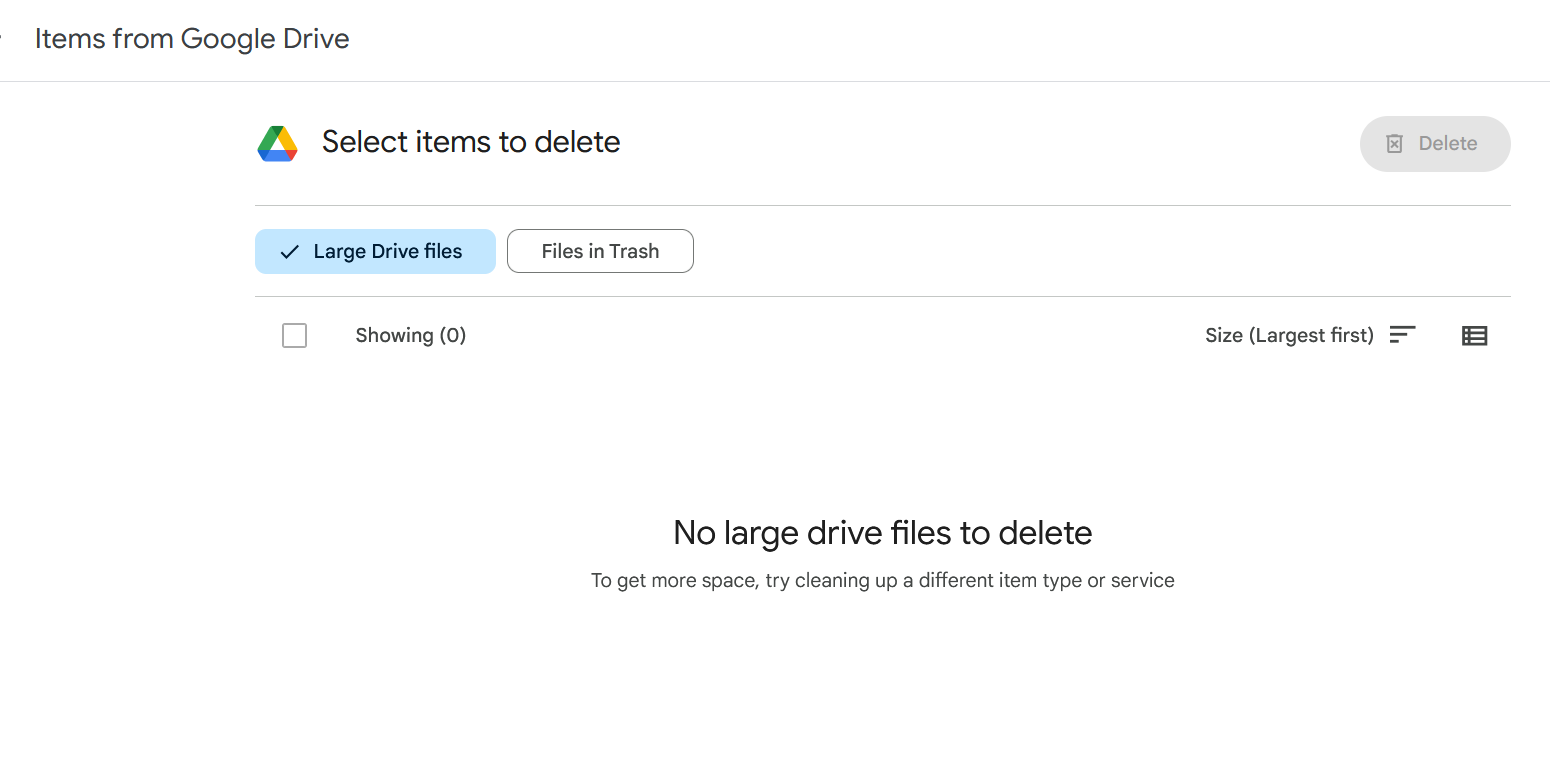Click the trash can icon inside Delete button
The height and width of the screenshot is (762, 1550).
pos(1394,144)
